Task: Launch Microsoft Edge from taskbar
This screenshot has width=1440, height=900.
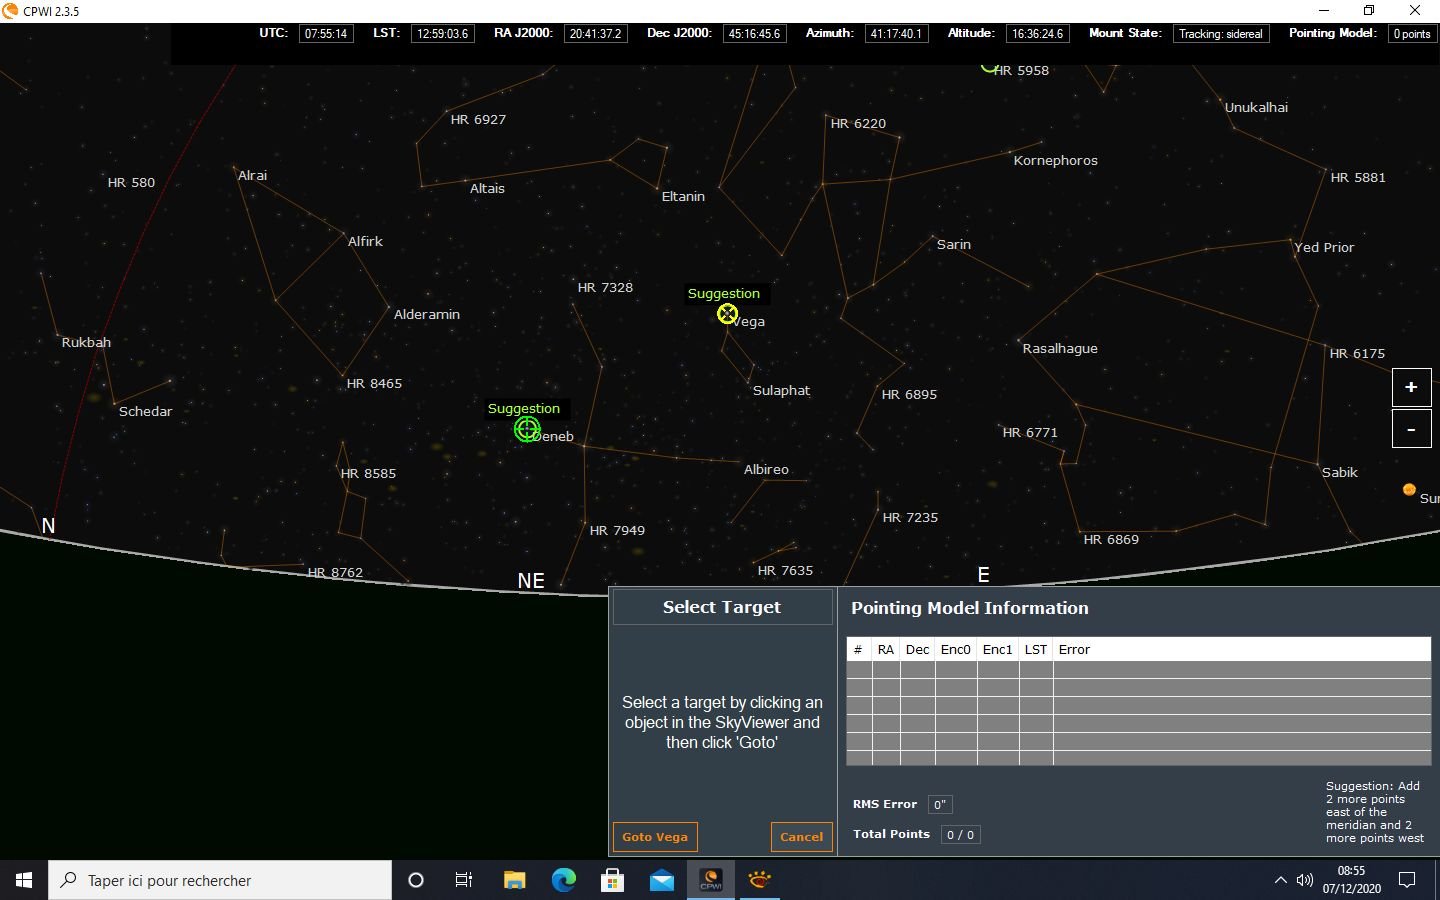Action: coord(564,880)
